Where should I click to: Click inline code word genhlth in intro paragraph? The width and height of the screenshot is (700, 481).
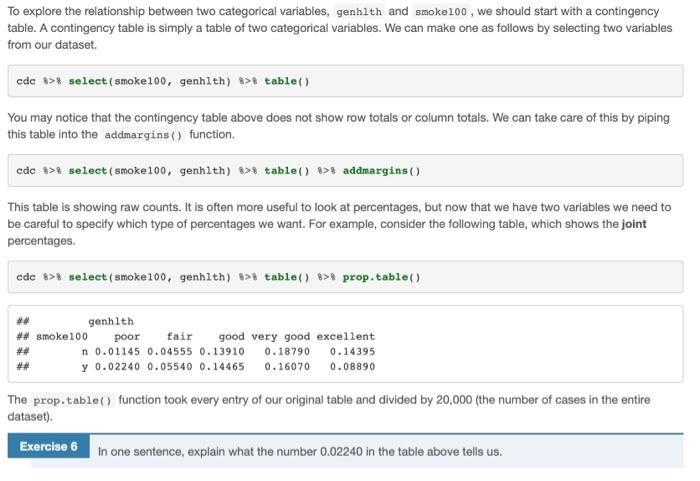[x=358, y=12]
